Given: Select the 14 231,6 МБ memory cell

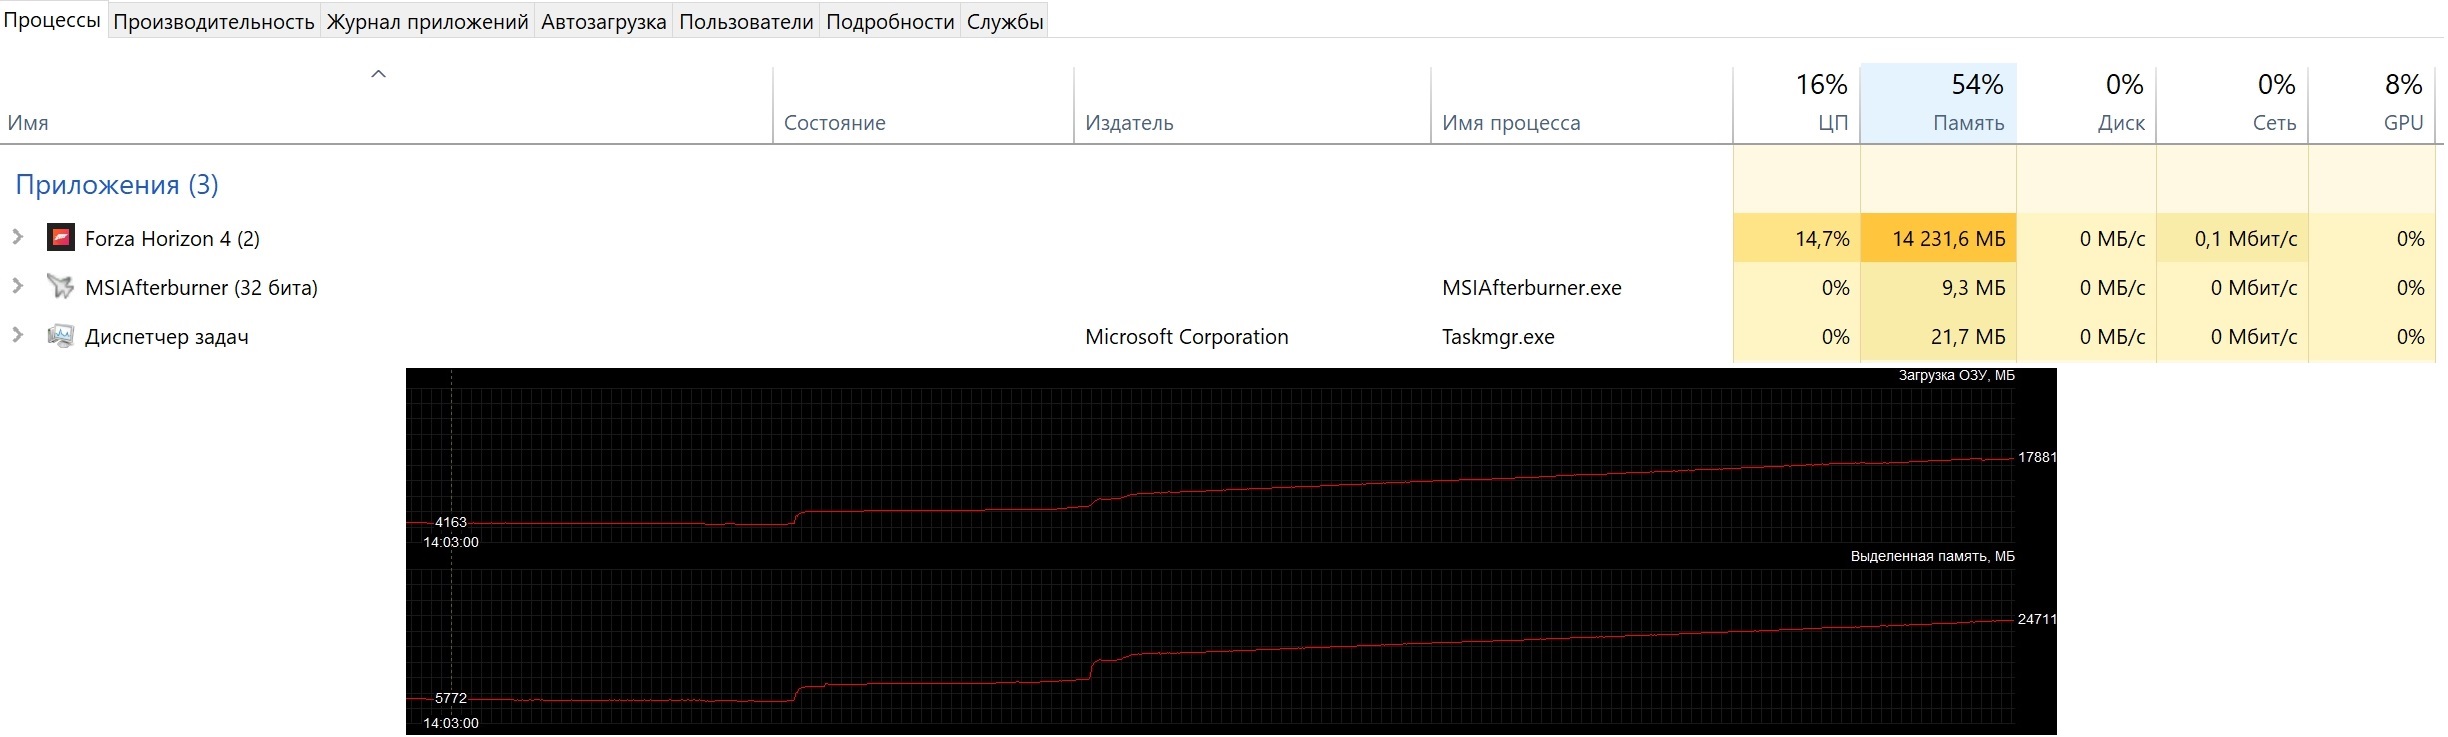Looking at the screenshot, I should tap(1938, 239).
